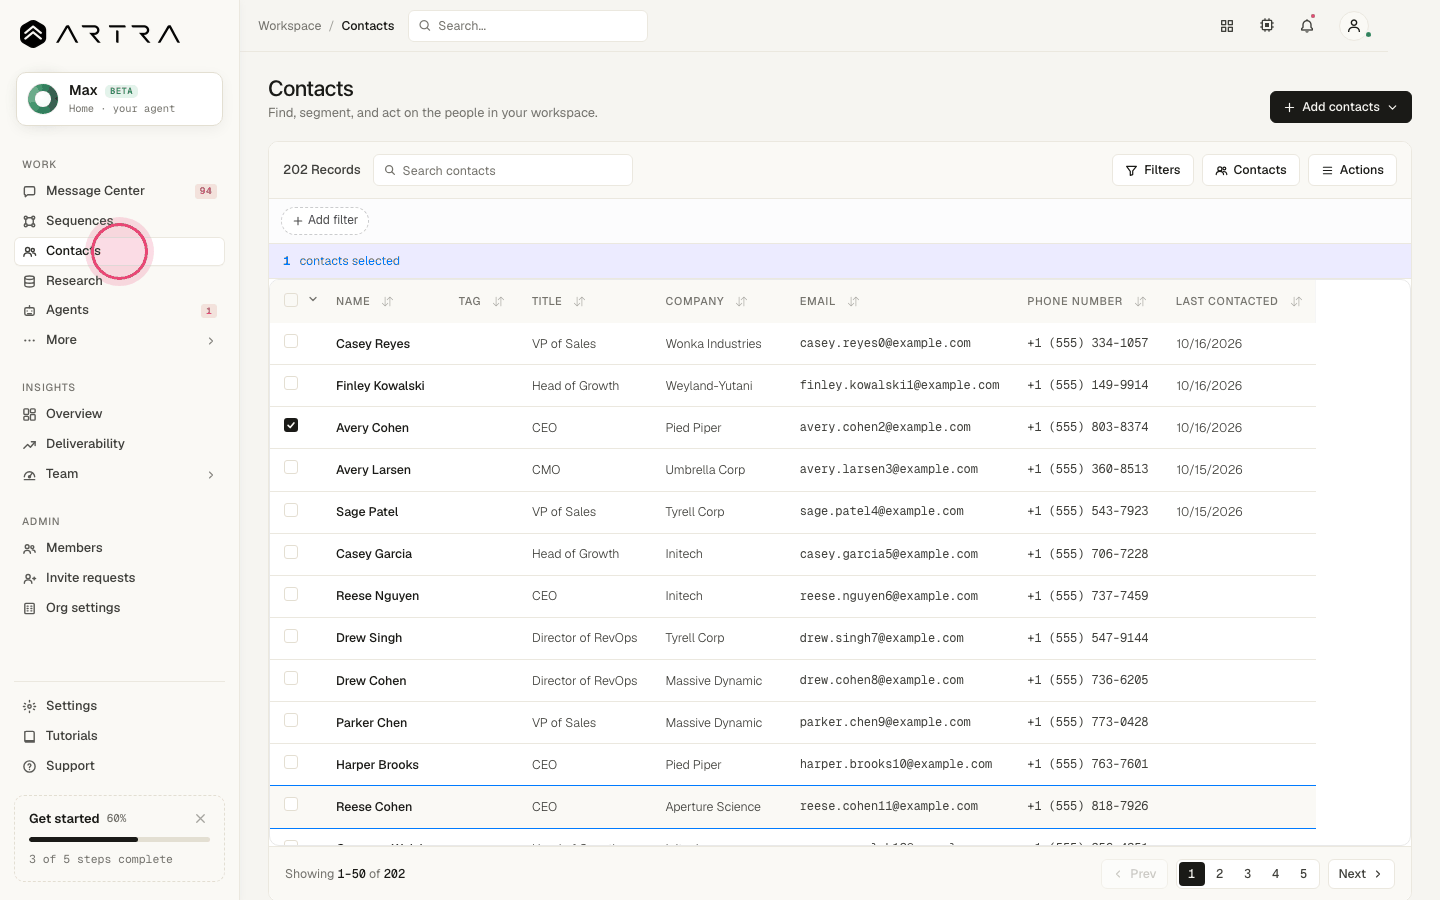1440x900 pixels.
Task: Sort by the Last Contacted column sort icon
Action: click(x=1296, y=302)
